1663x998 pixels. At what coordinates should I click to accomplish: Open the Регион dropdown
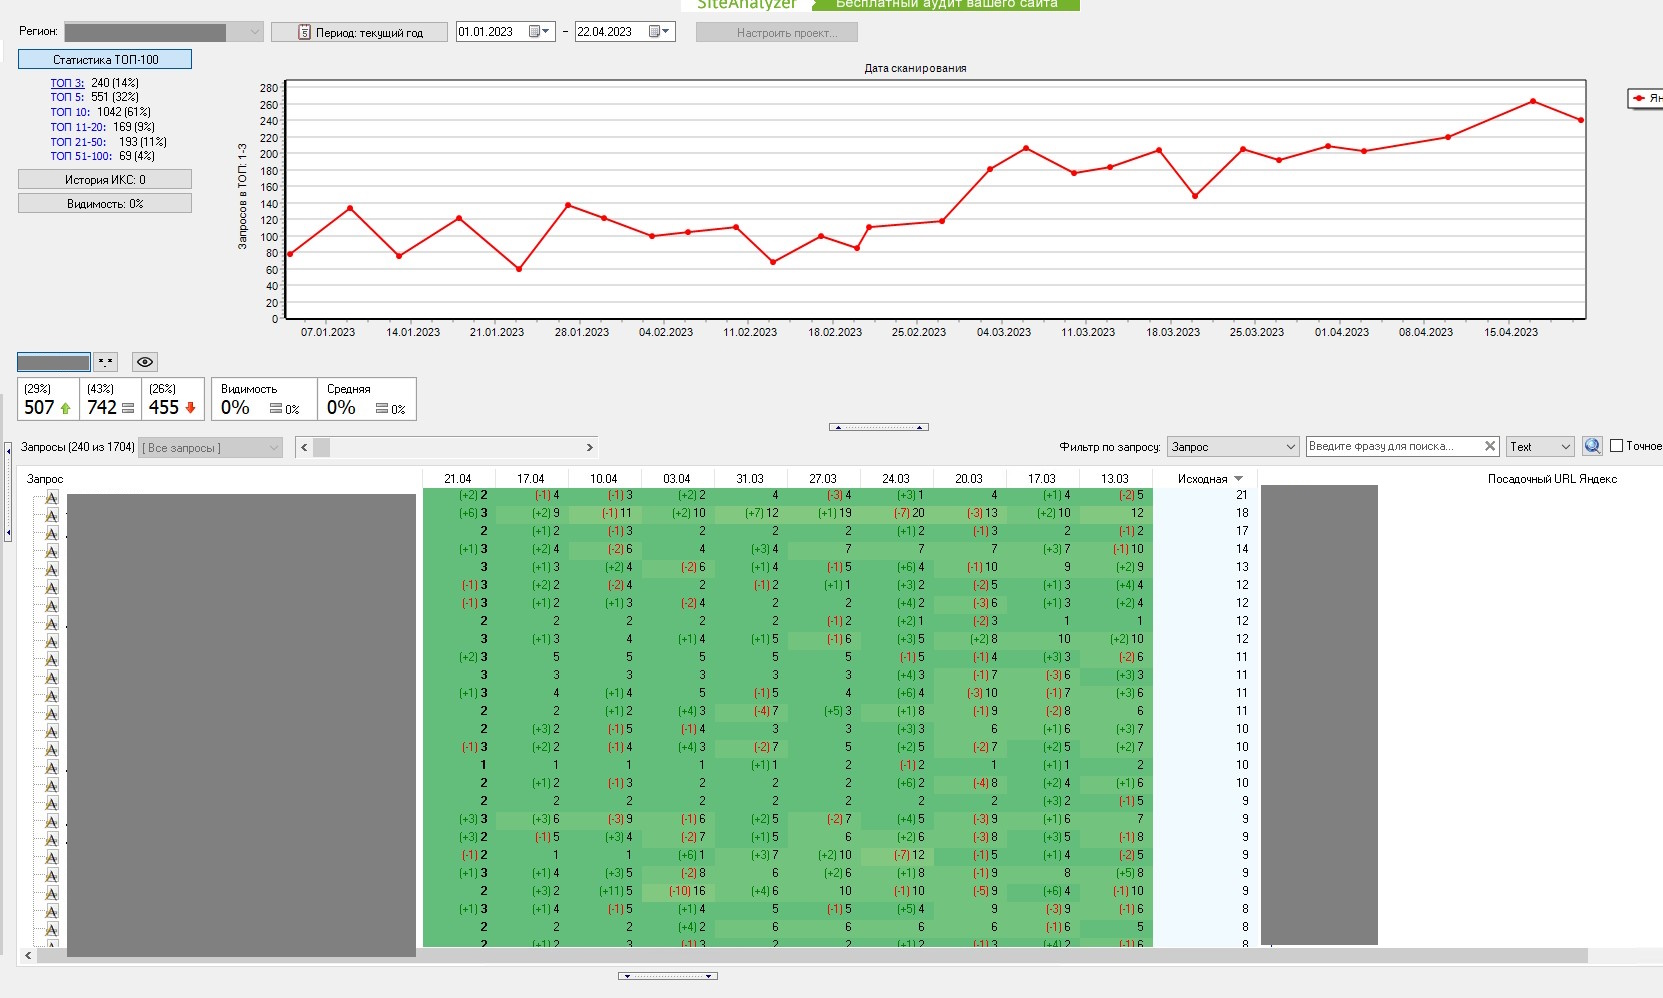(164, 32)
